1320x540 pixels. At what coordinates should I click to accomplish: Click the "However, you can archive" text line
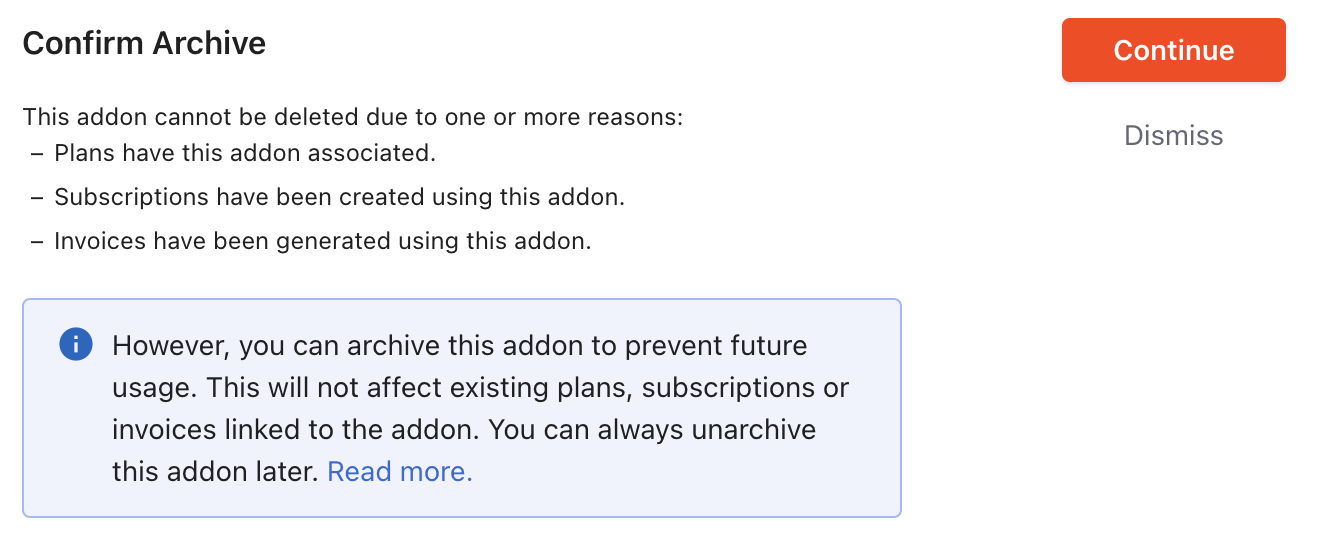click(459, 346)
